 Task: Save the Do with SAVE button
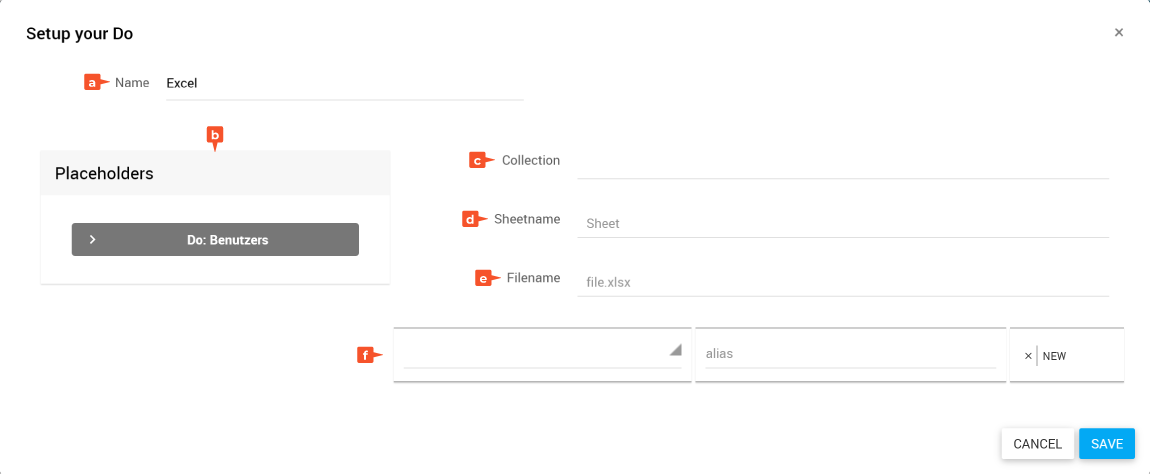(1106, 444)
